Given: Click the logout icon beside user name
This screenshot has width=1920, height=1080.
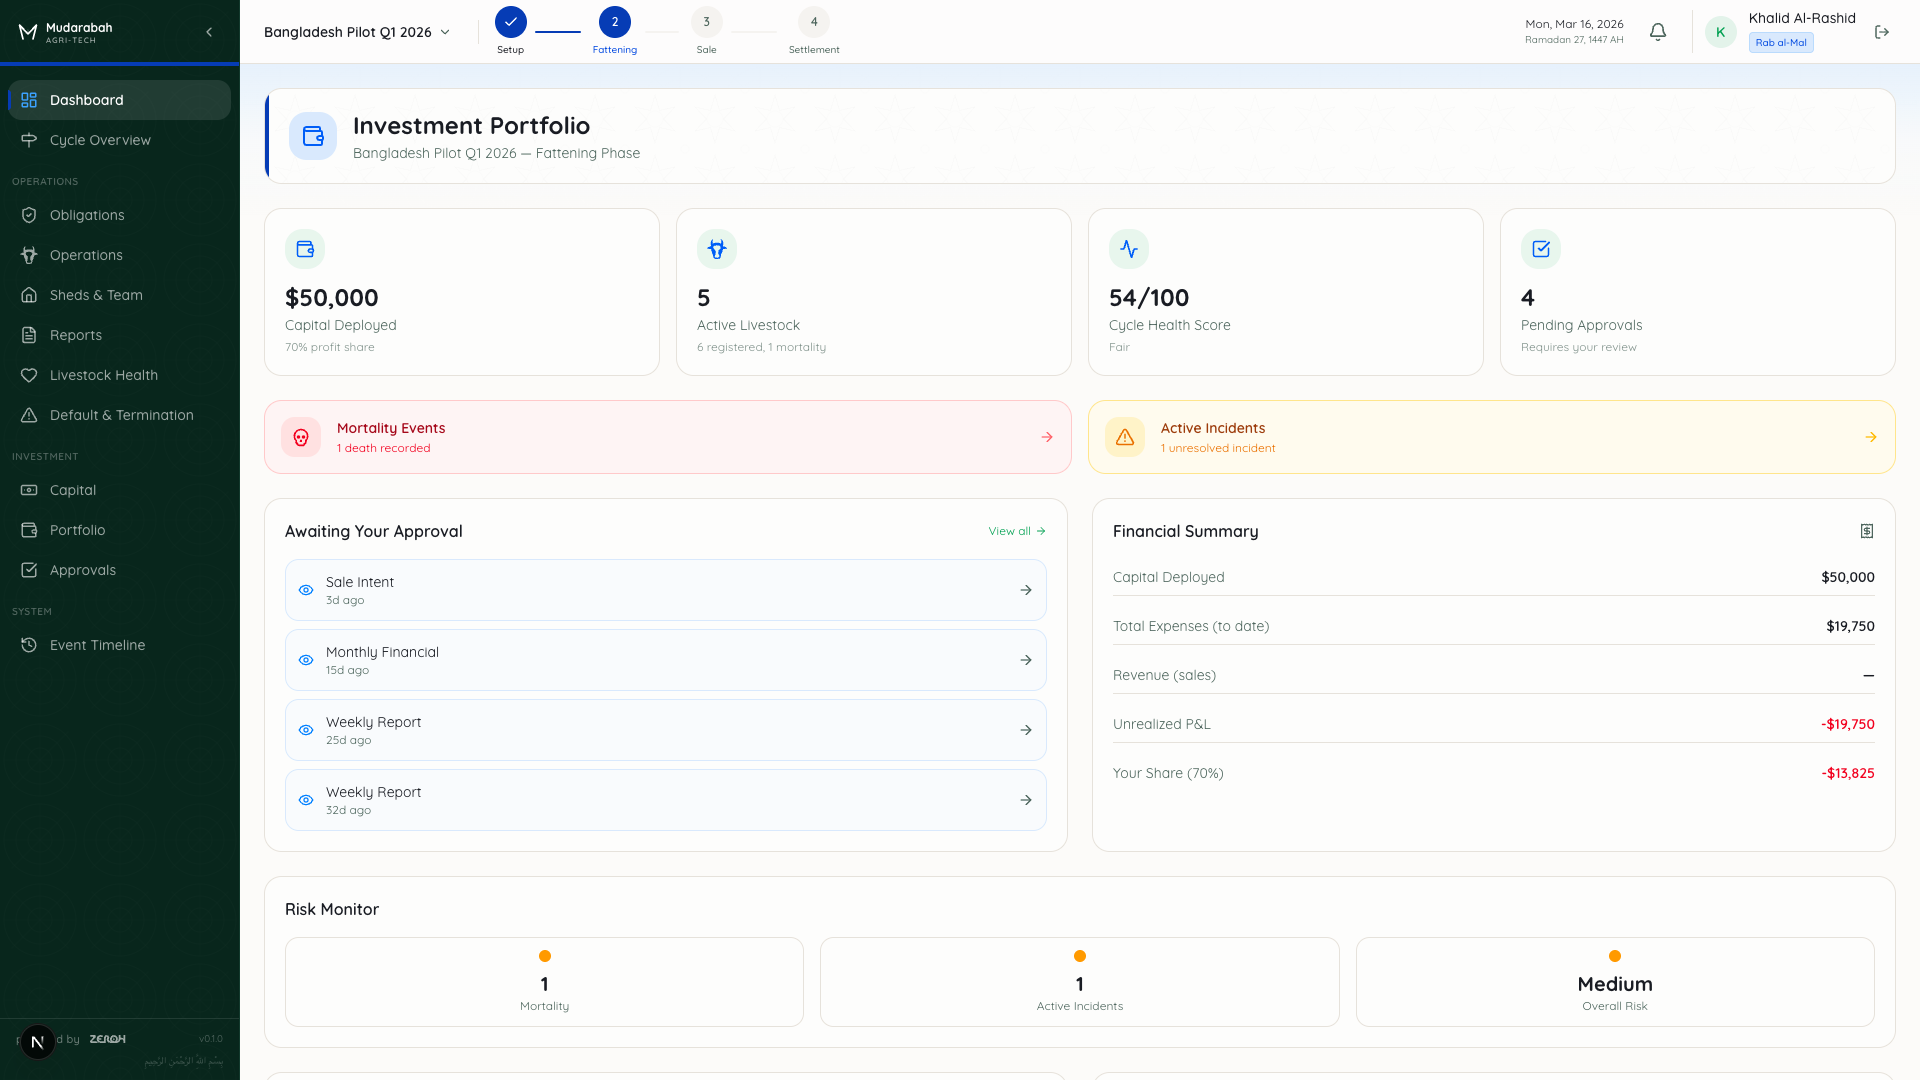Looking at the screenshot, I should pos(1882,32).
